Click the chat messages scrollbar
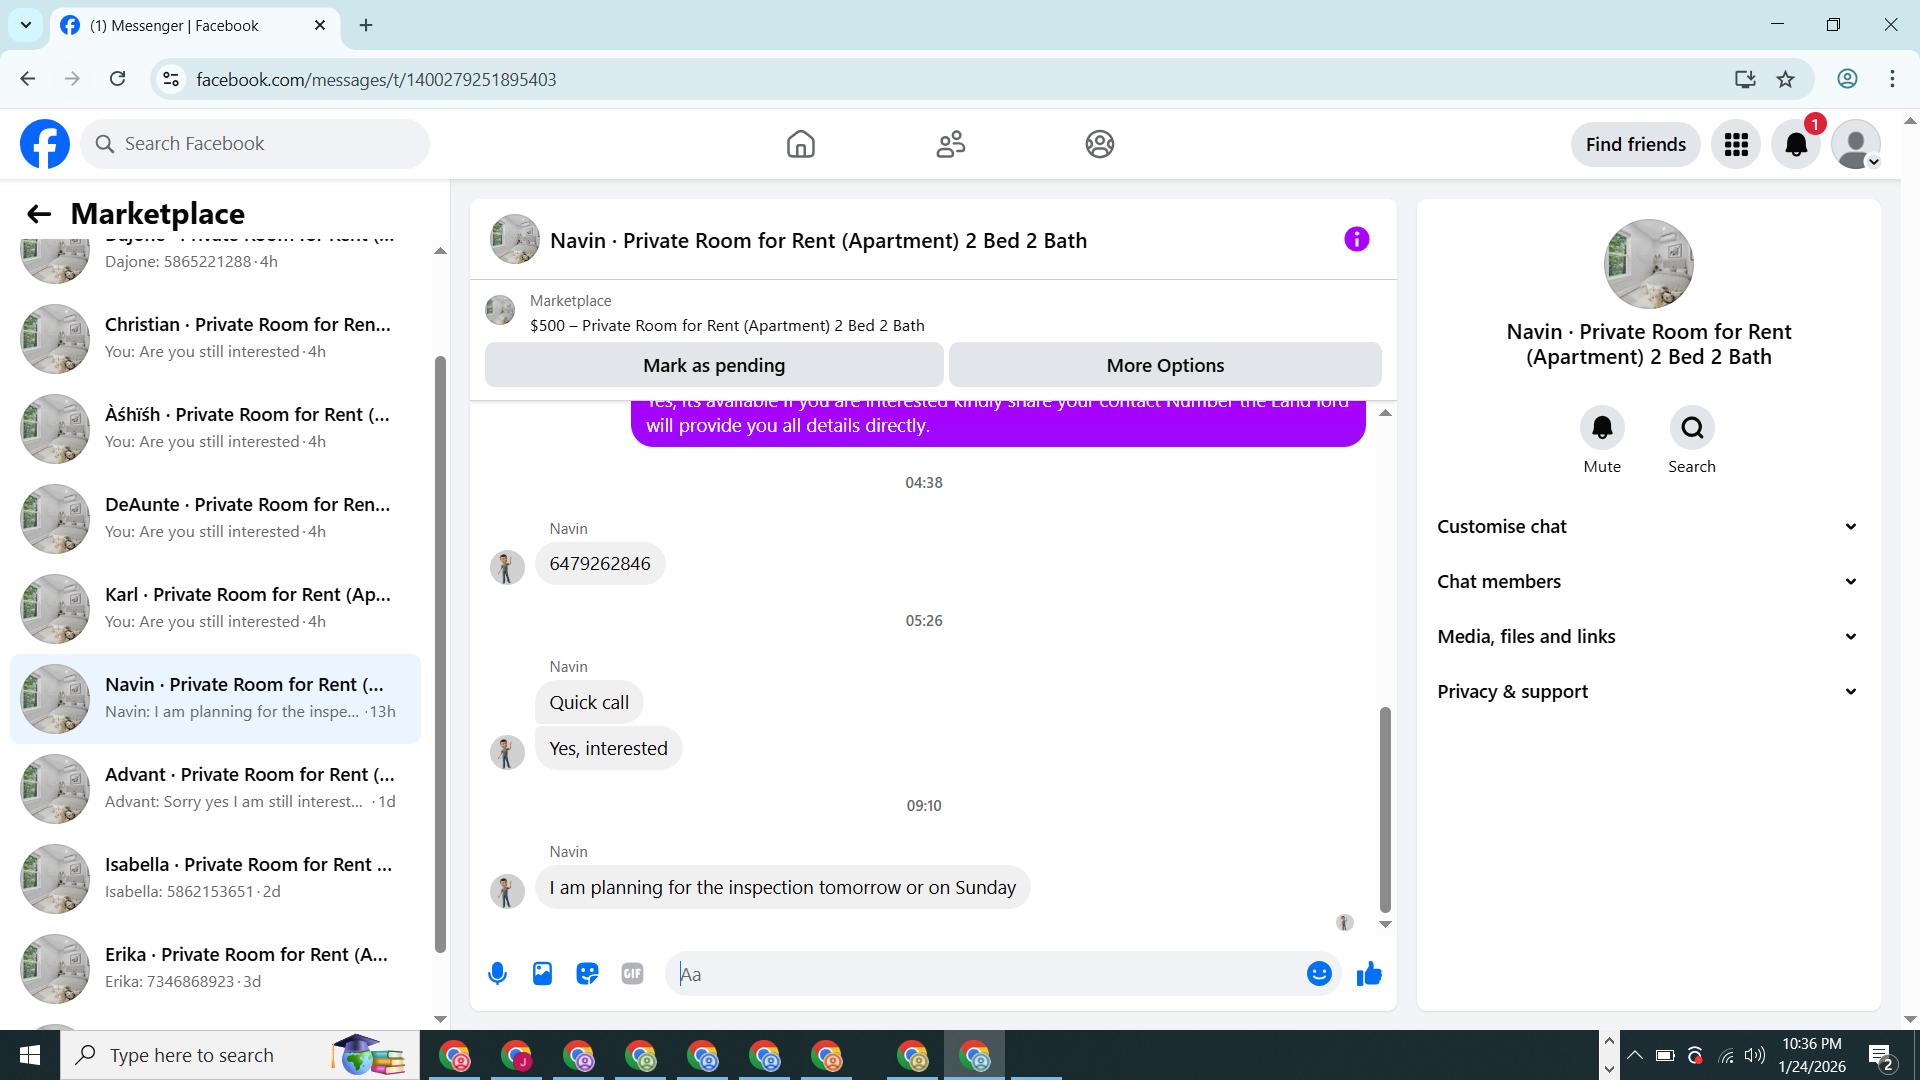This screenshot has width=1920, height=1080. coord(1385,810)
